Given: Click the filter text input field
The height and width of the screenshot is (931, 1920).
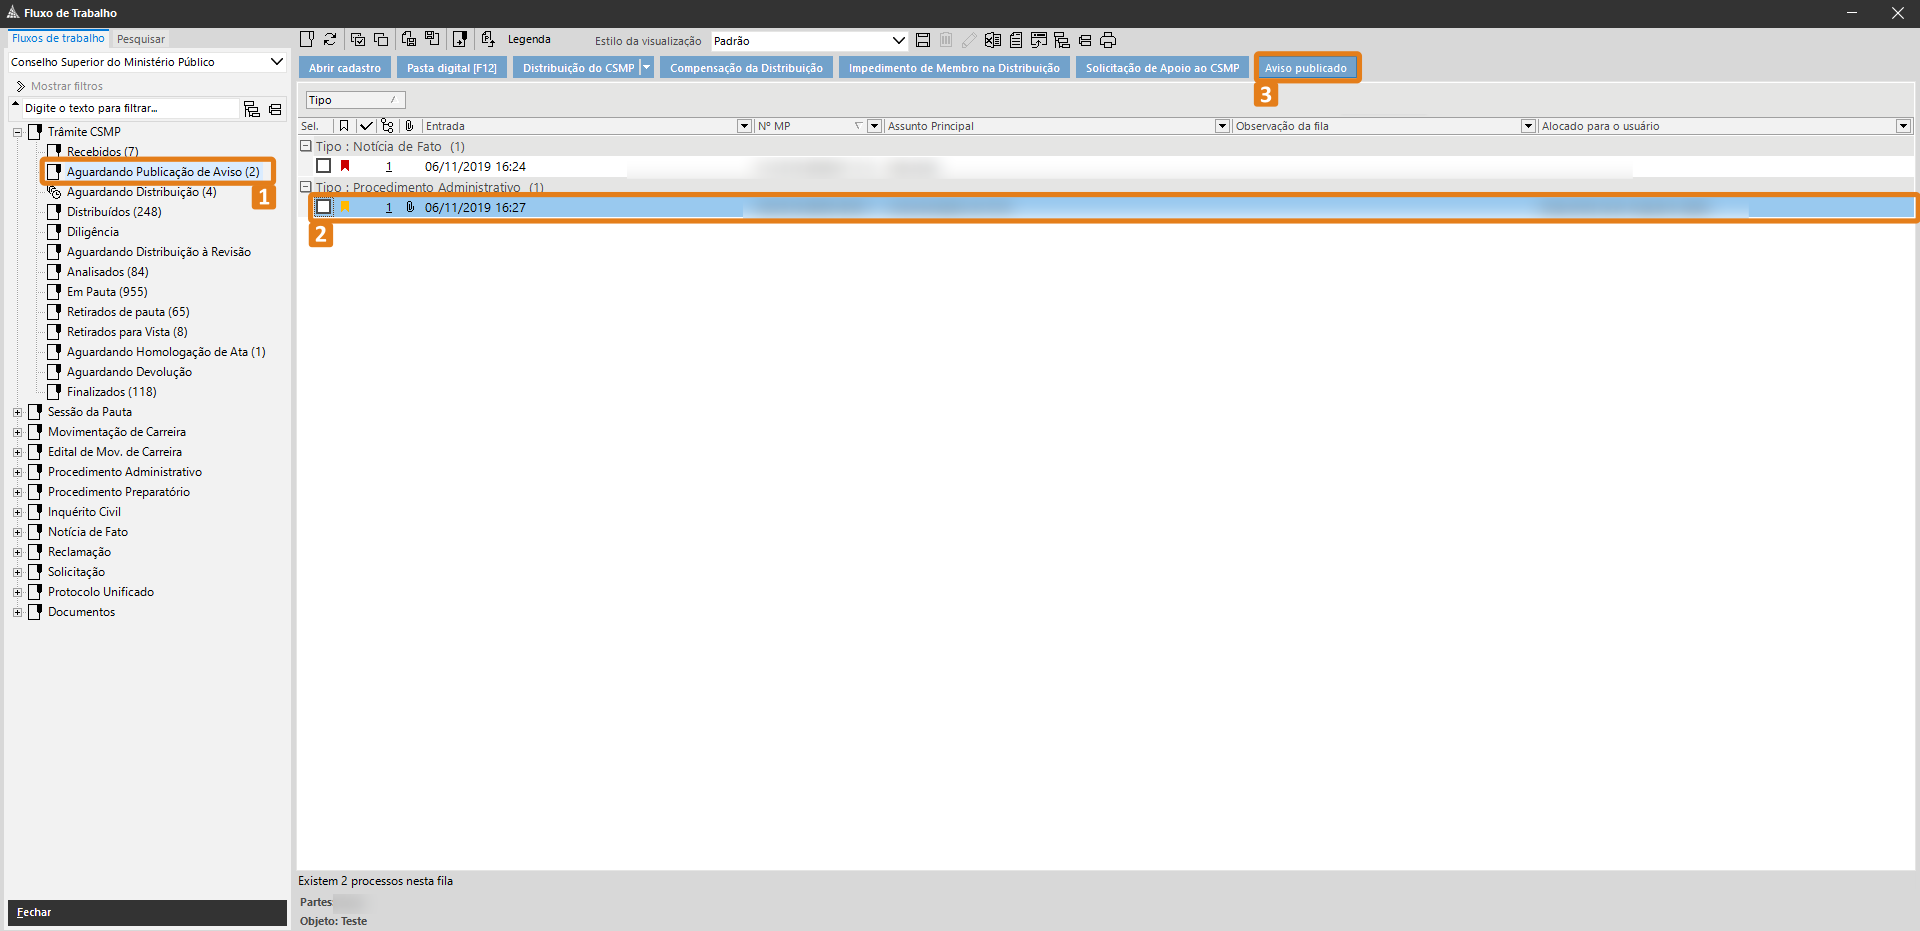Looking at the screenshot, I should click(130, 108).
